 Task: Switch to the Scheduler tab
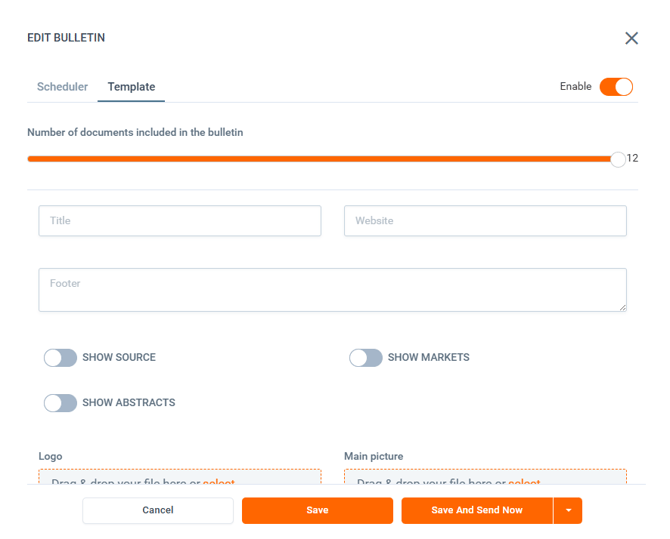click(62, 87)
